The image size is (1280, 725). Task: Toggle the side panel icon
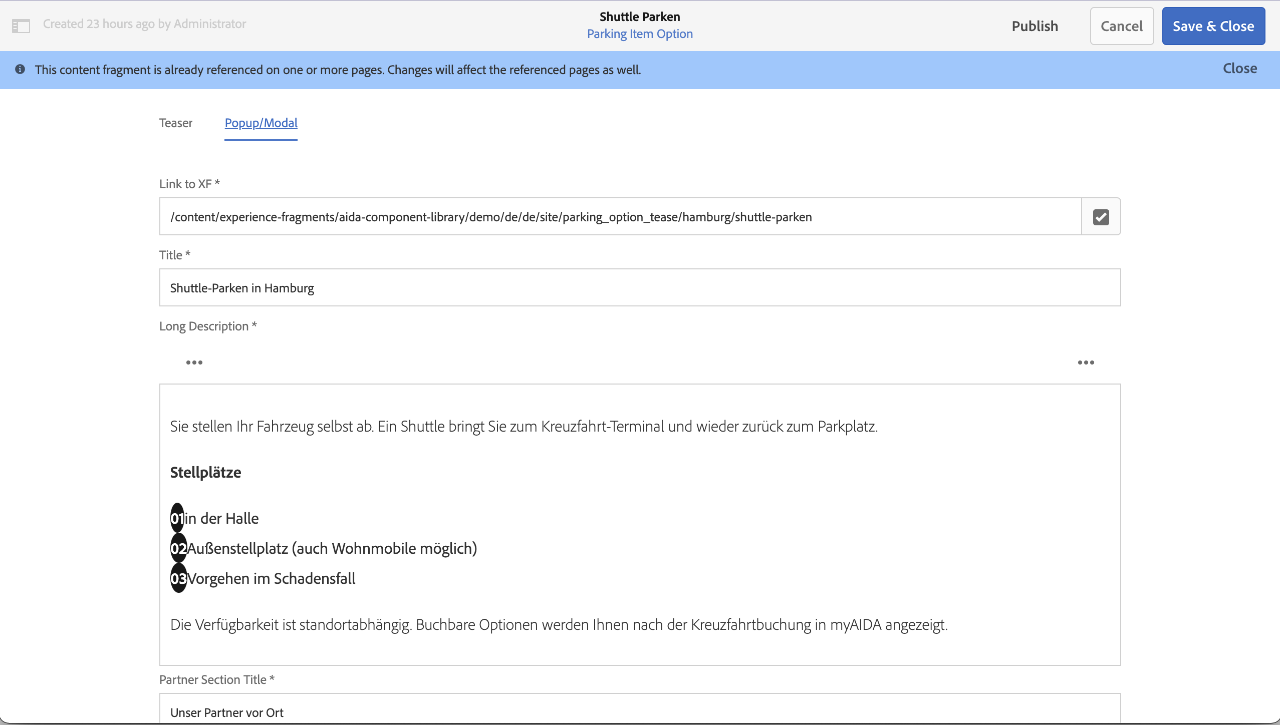coord(21,25)
